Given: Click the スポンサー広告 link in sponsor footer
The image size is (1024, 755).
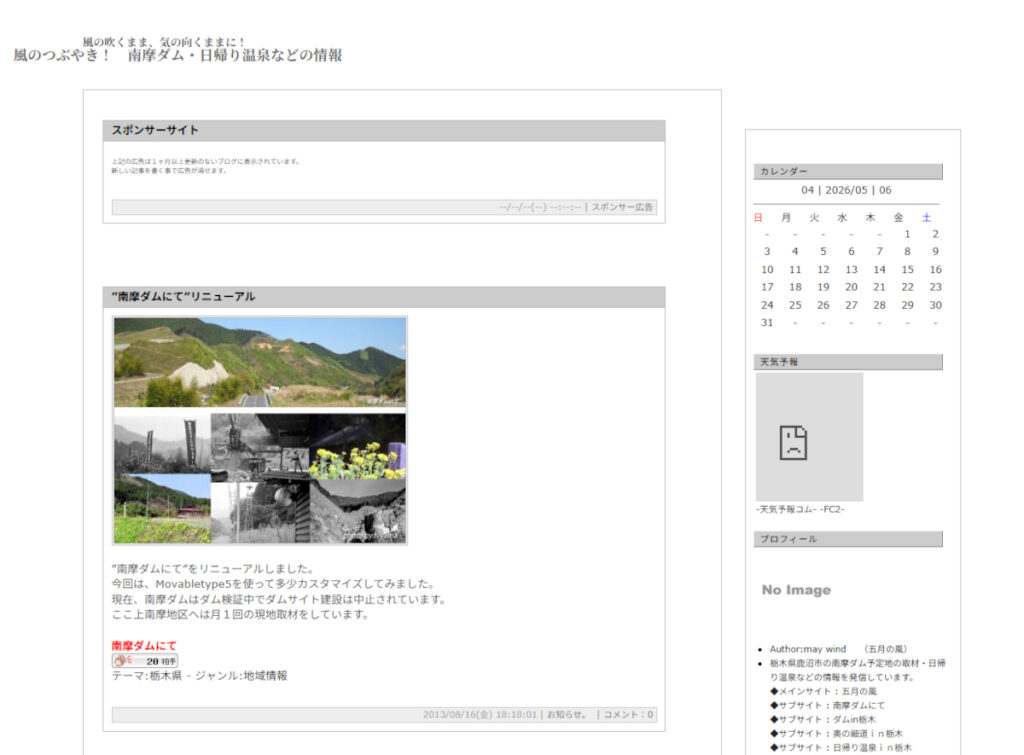Looking at the screenshot, I should tap(622, 207).
